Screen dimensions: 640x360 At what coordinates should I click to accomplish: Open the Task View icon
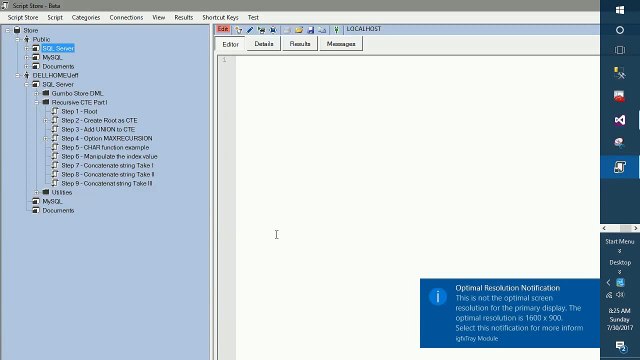620,50
